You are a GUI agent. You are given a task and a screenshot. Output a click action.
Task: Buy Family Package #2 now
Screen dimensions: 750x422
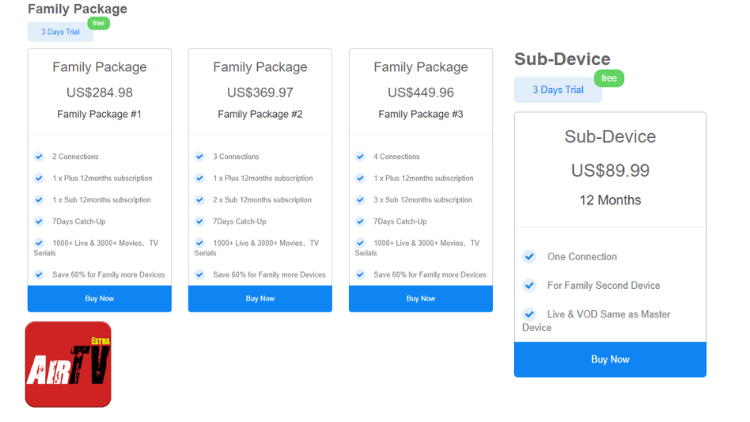pos(260,299)
